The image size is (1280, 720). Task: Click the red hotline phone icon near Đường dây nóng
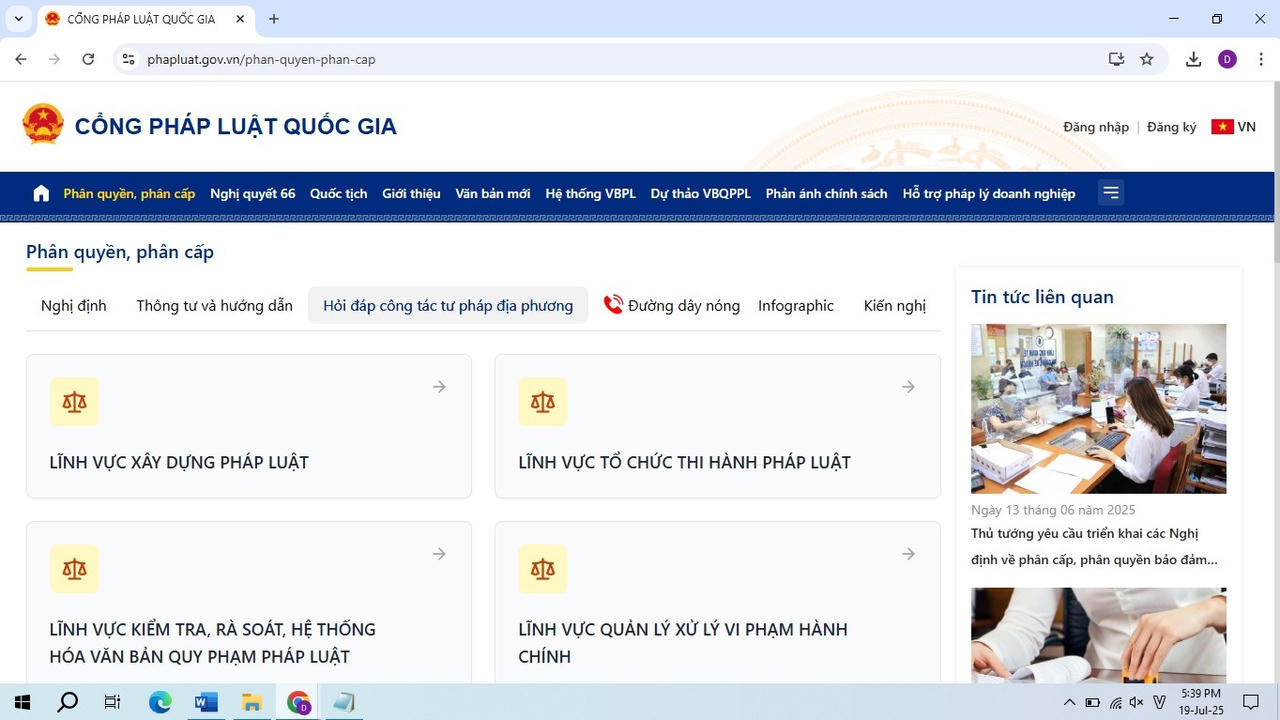pyautogui.click(x=611, y=304)
